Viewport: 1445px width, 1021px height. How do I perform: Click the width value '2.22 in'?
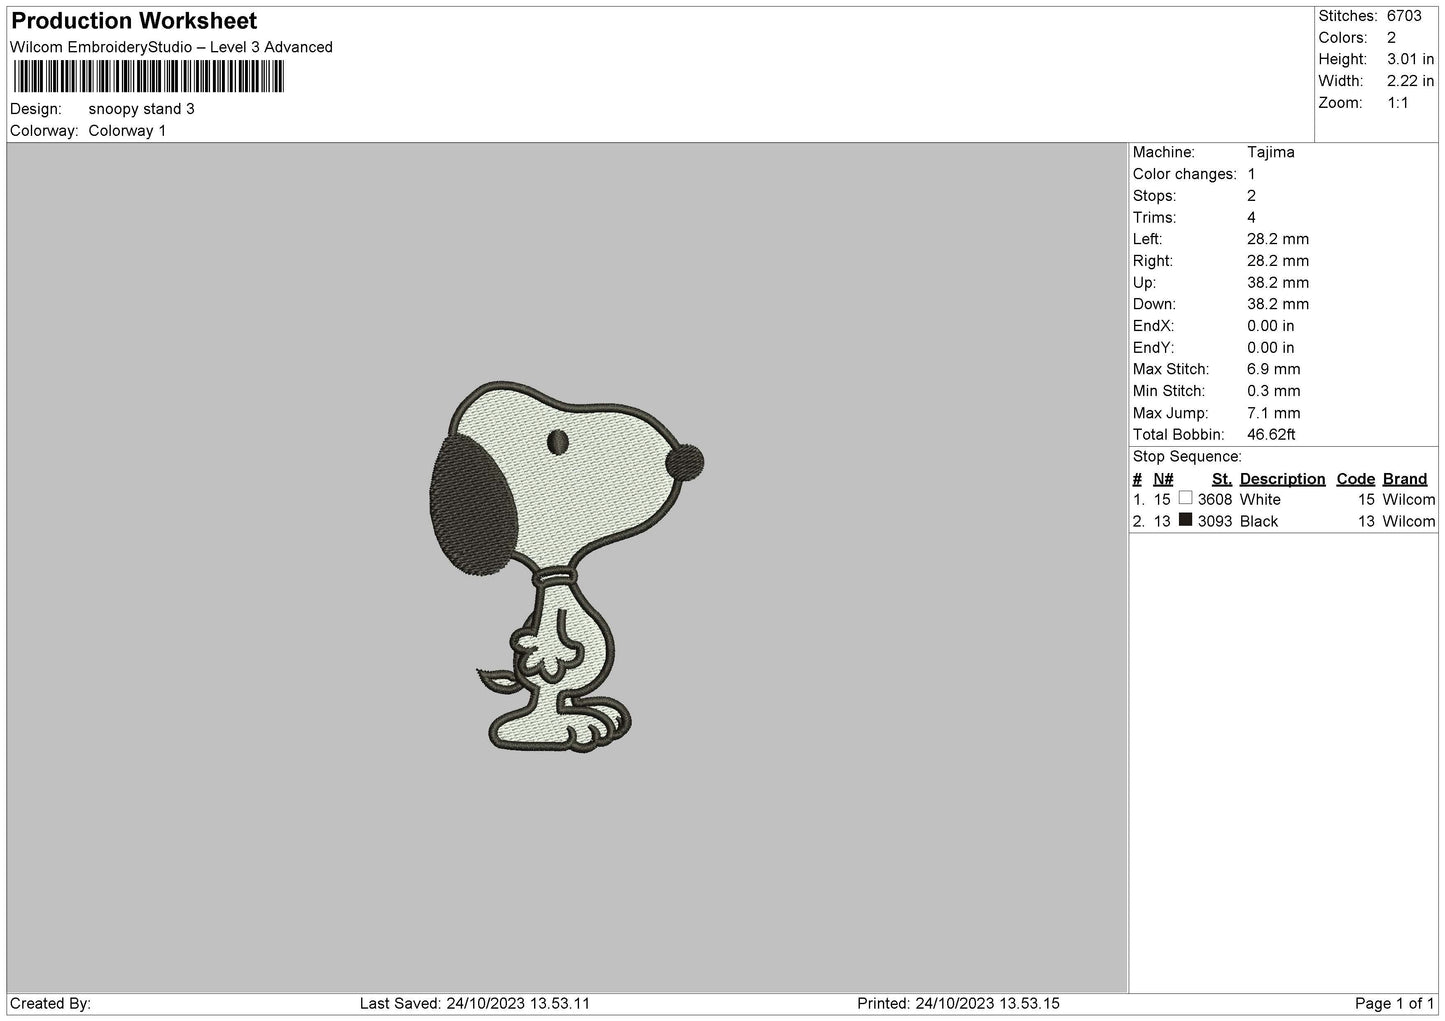click(x=1411, y=81)
